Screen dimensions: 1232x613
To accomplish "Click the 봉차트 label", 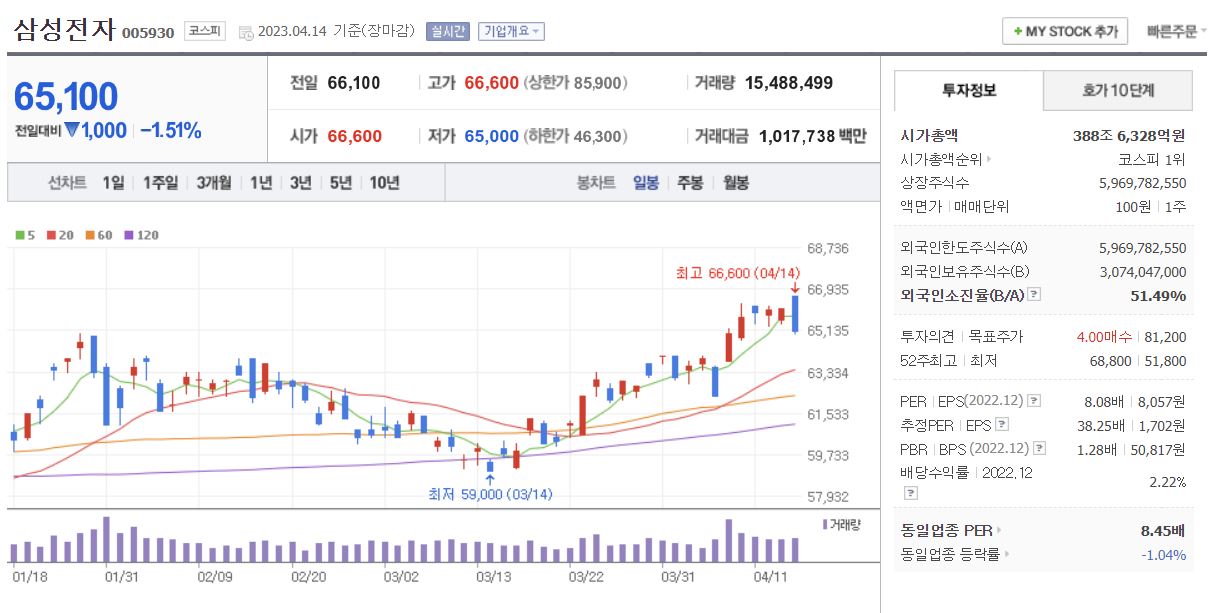I will pyautogui.click(x=596, y=182).
